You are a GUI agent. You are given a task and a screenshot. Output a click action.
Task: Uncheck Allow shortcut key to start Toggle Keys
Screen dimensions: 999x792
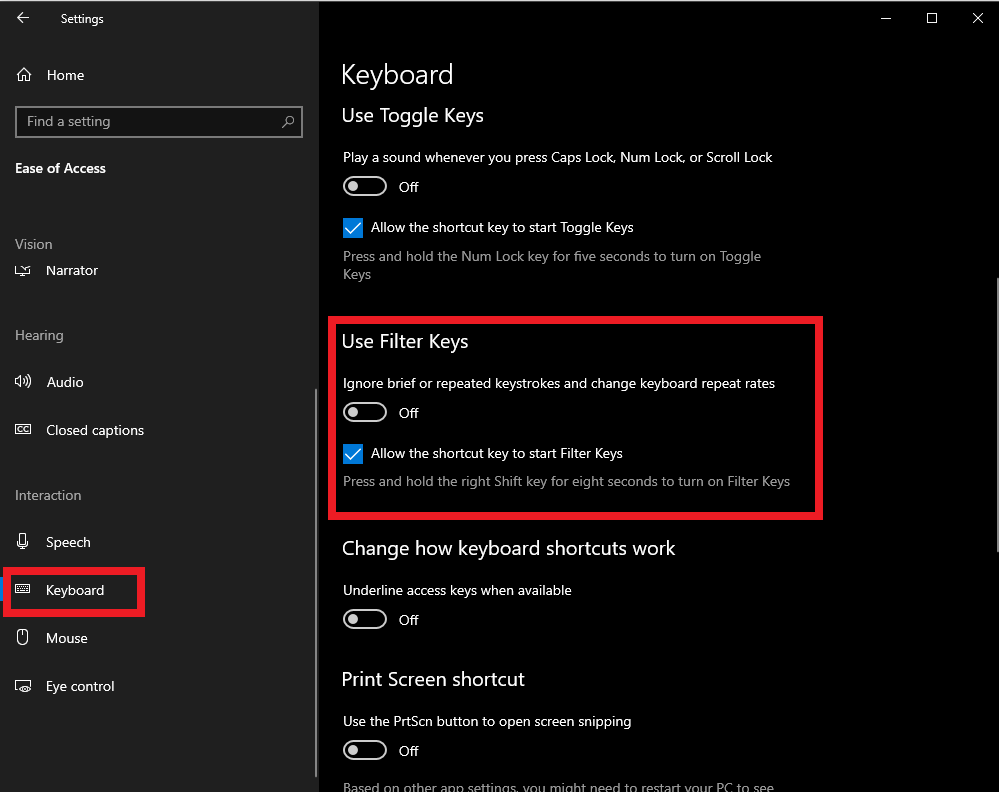(353, 227)
